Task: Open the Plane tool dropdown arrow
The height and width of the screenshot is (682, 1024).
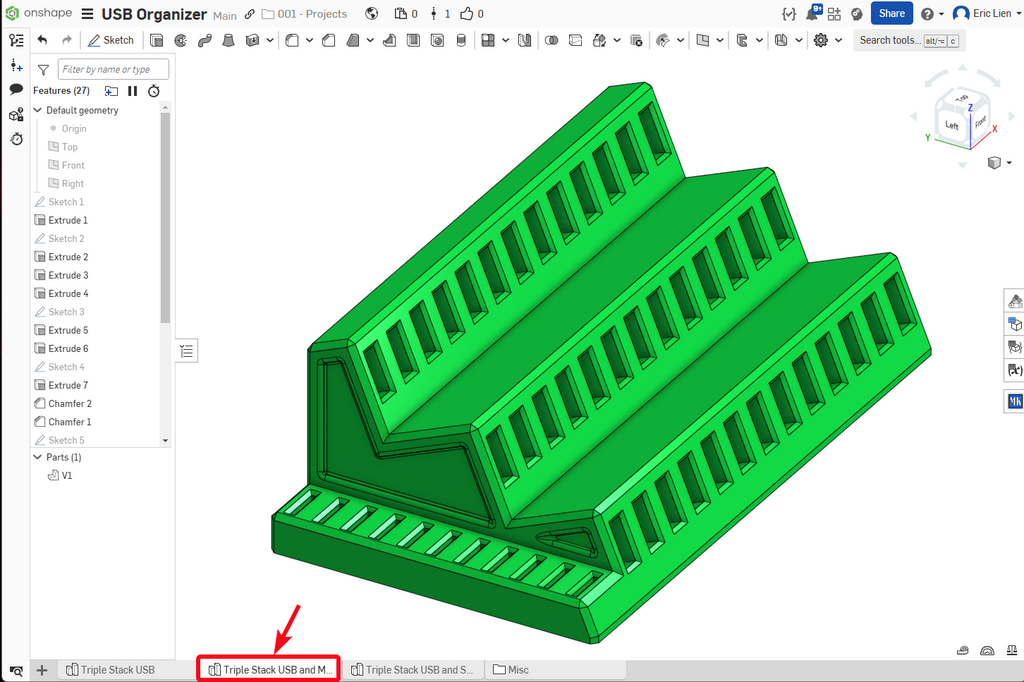Action: pyautogui.click(x=720, y=41)
